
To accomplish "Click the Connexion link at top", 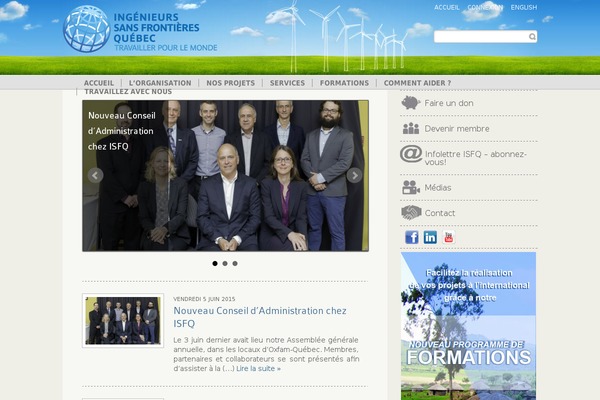I will tap(485, 7).
